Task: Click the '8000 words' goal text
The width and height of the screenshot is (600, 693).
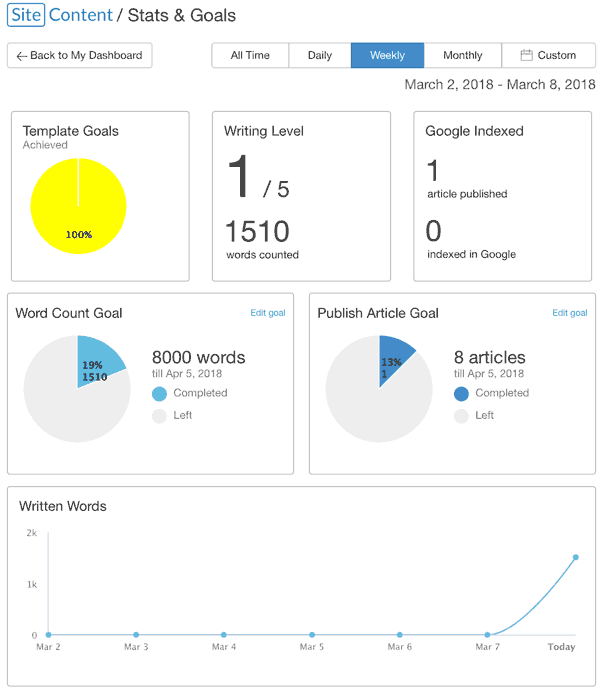Action: [x=198, y=357]
